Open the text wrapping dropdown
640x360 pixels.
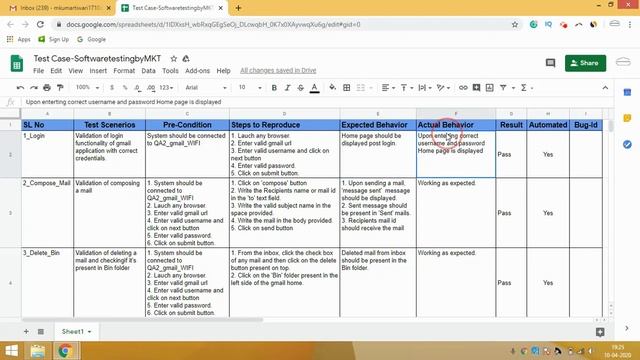424,88
